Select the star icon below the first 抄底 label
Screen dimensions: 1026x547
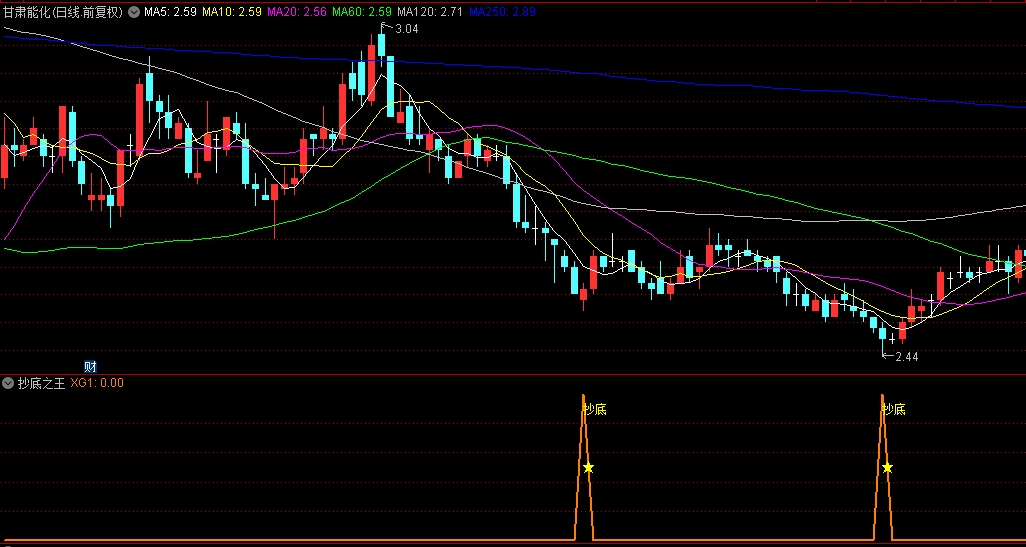pos(588,467)
